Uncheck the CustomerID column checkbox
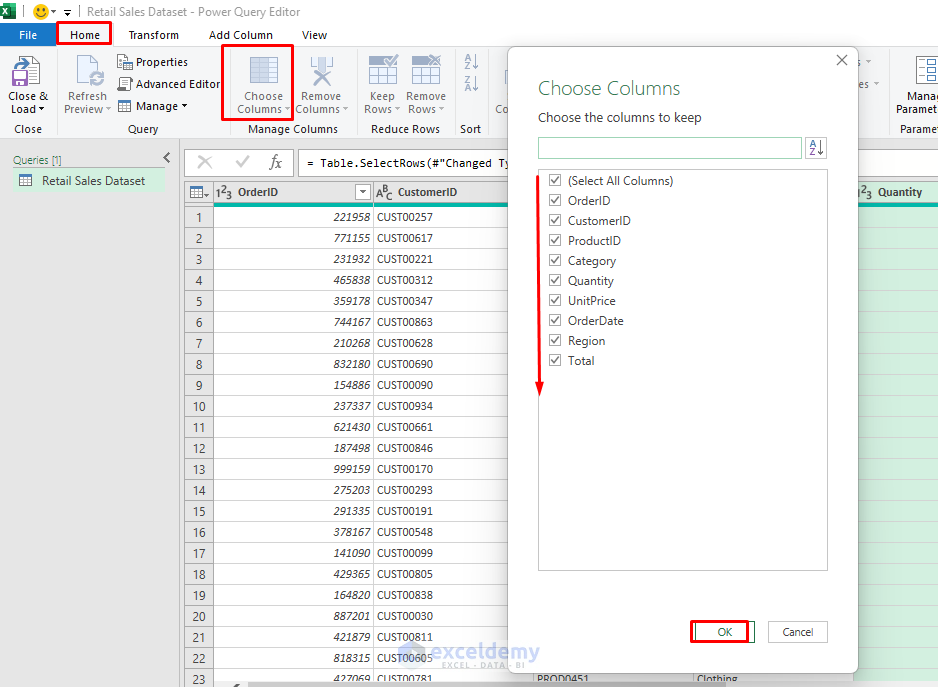 click(555, 220)
